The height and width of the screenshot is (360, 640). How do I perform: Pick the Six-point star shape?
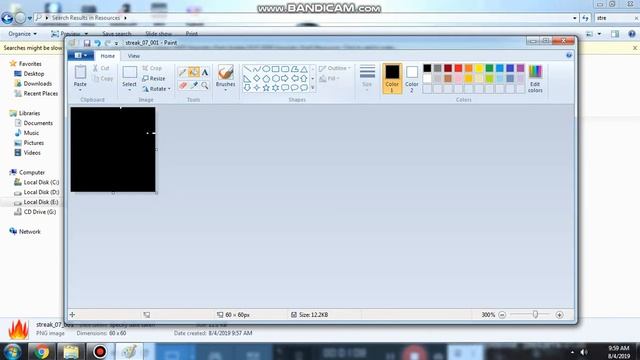coord(276,88)
